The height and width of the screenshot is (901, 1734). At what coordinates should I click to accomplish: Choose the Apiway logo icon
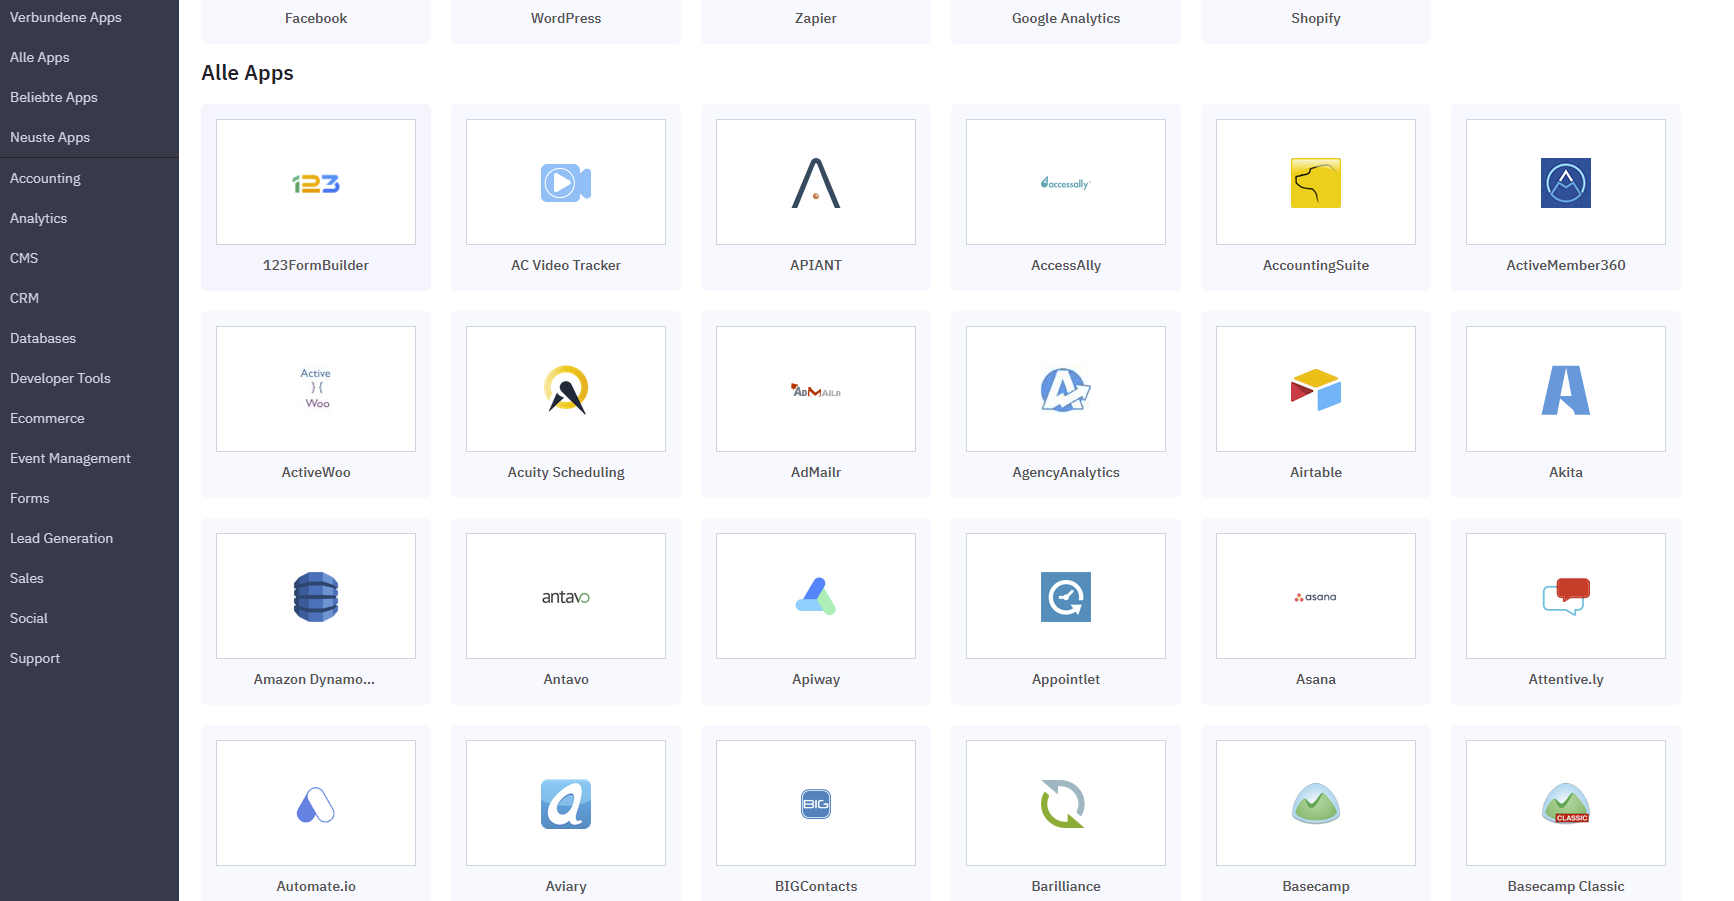pyautogui.click(x=816, y=596)
